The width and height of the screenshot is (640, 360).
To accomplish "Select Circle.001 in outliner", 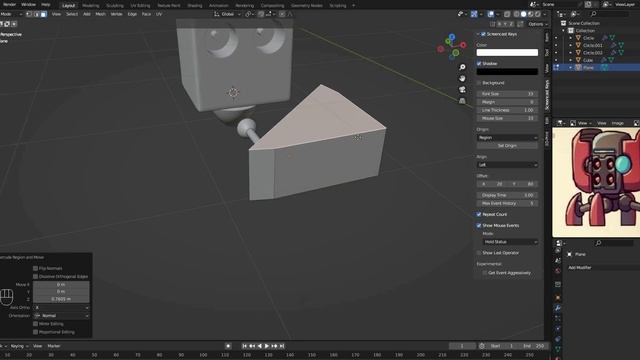I will click(x=593, y=45).
